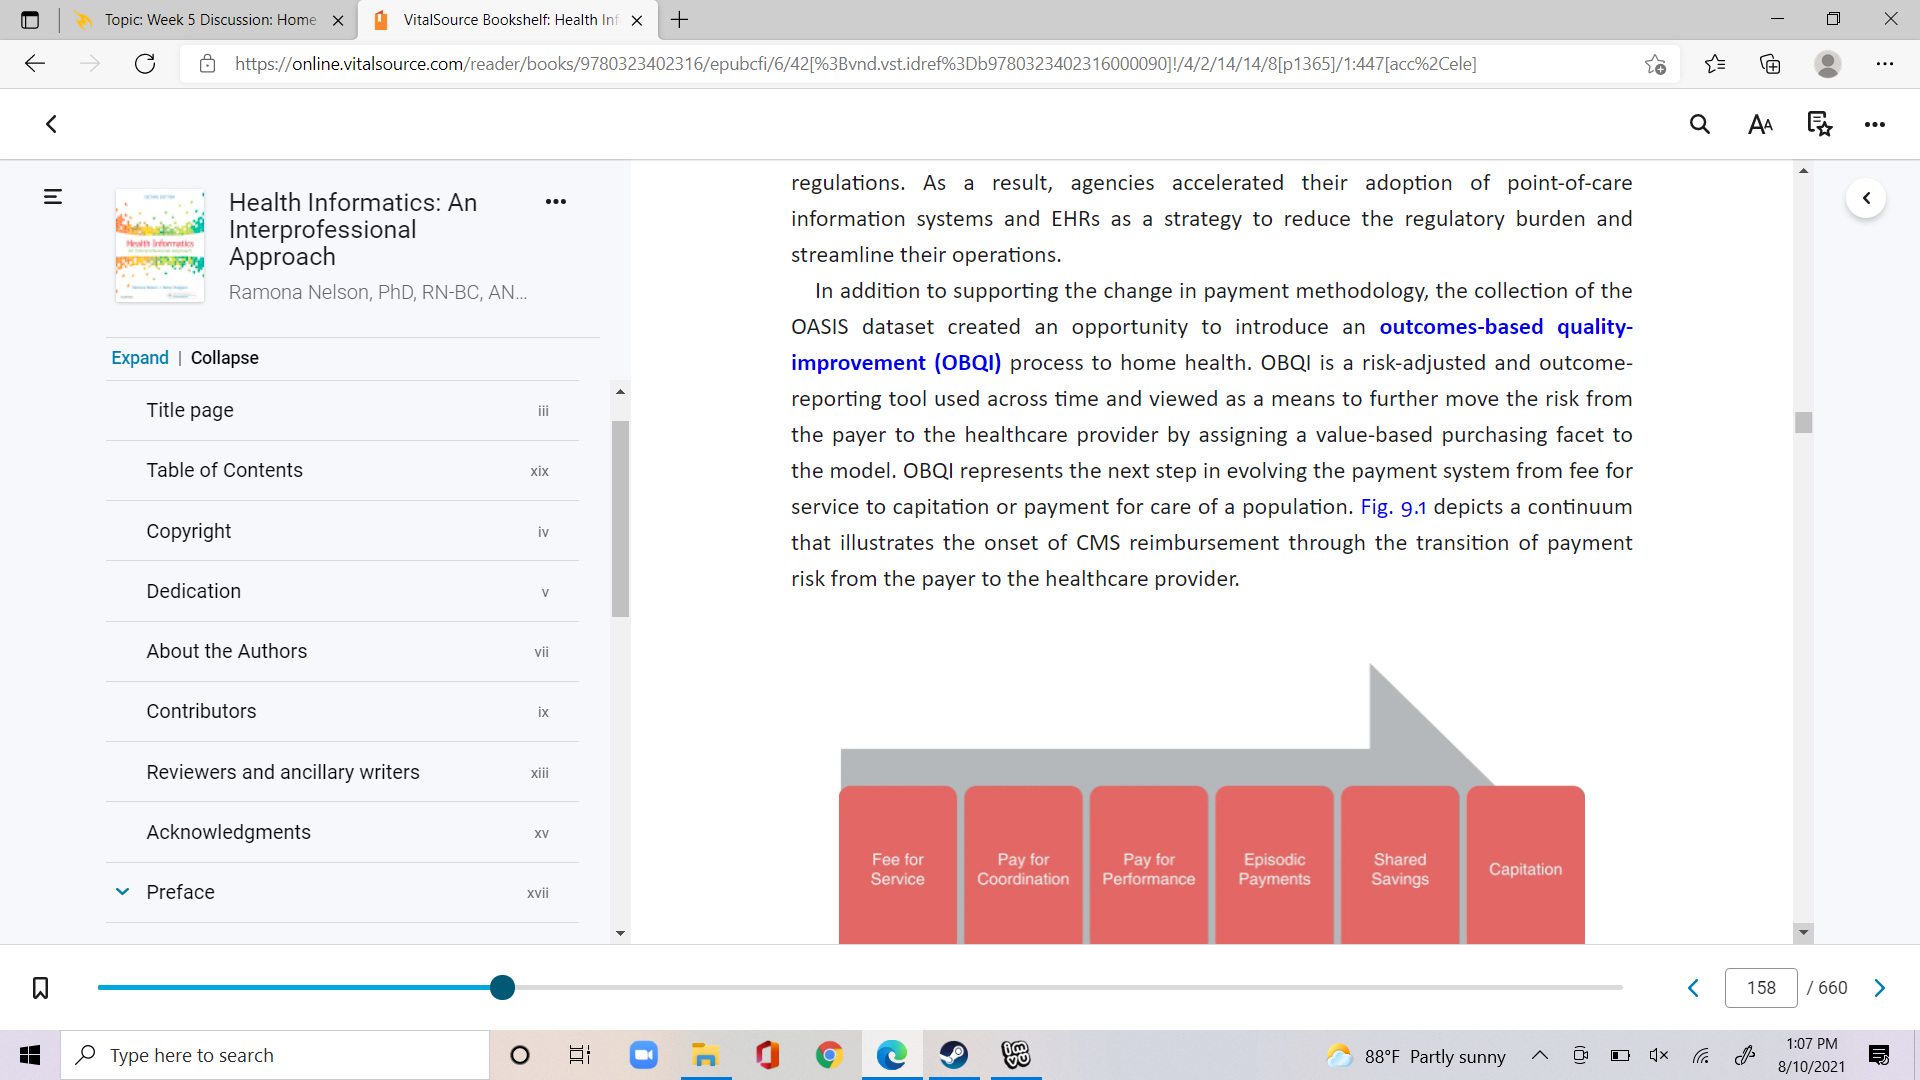Click the Expand all contents link
Screen dimensions: 1920x1080
click(x=140, y=358)
